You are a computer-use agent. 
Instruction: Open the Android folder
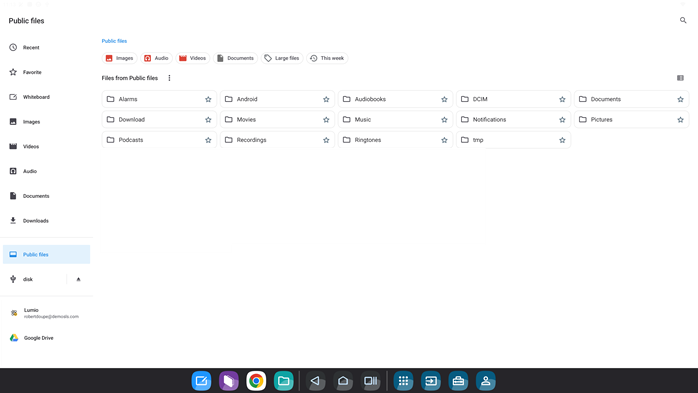[x=277, y=99]
